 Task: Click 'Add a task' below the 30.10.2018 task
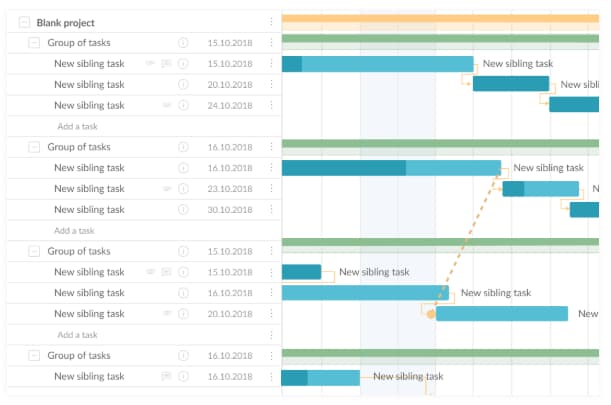[77, 231]
